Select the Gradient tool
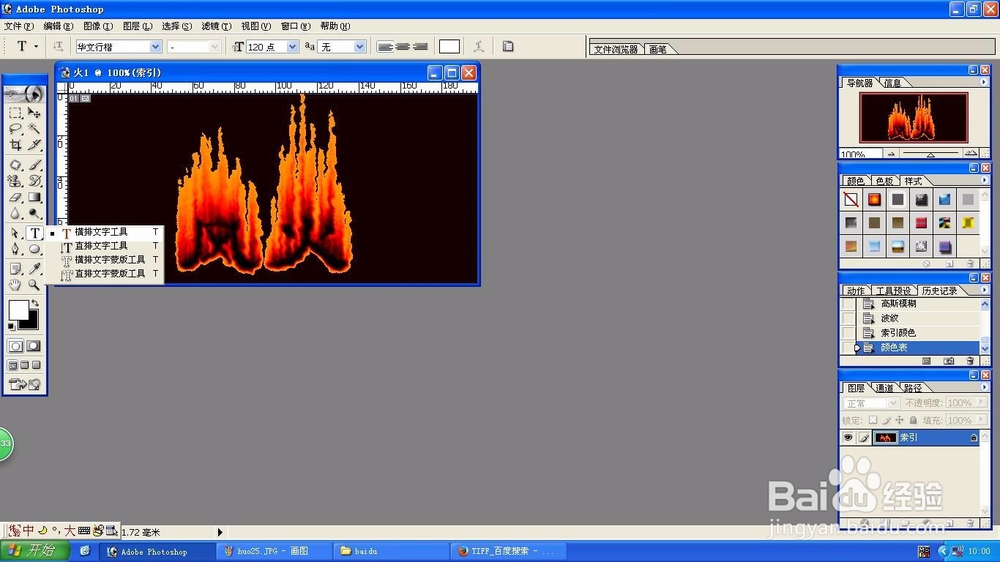This screenshot has width=1000, height=562. pos(34,197)
